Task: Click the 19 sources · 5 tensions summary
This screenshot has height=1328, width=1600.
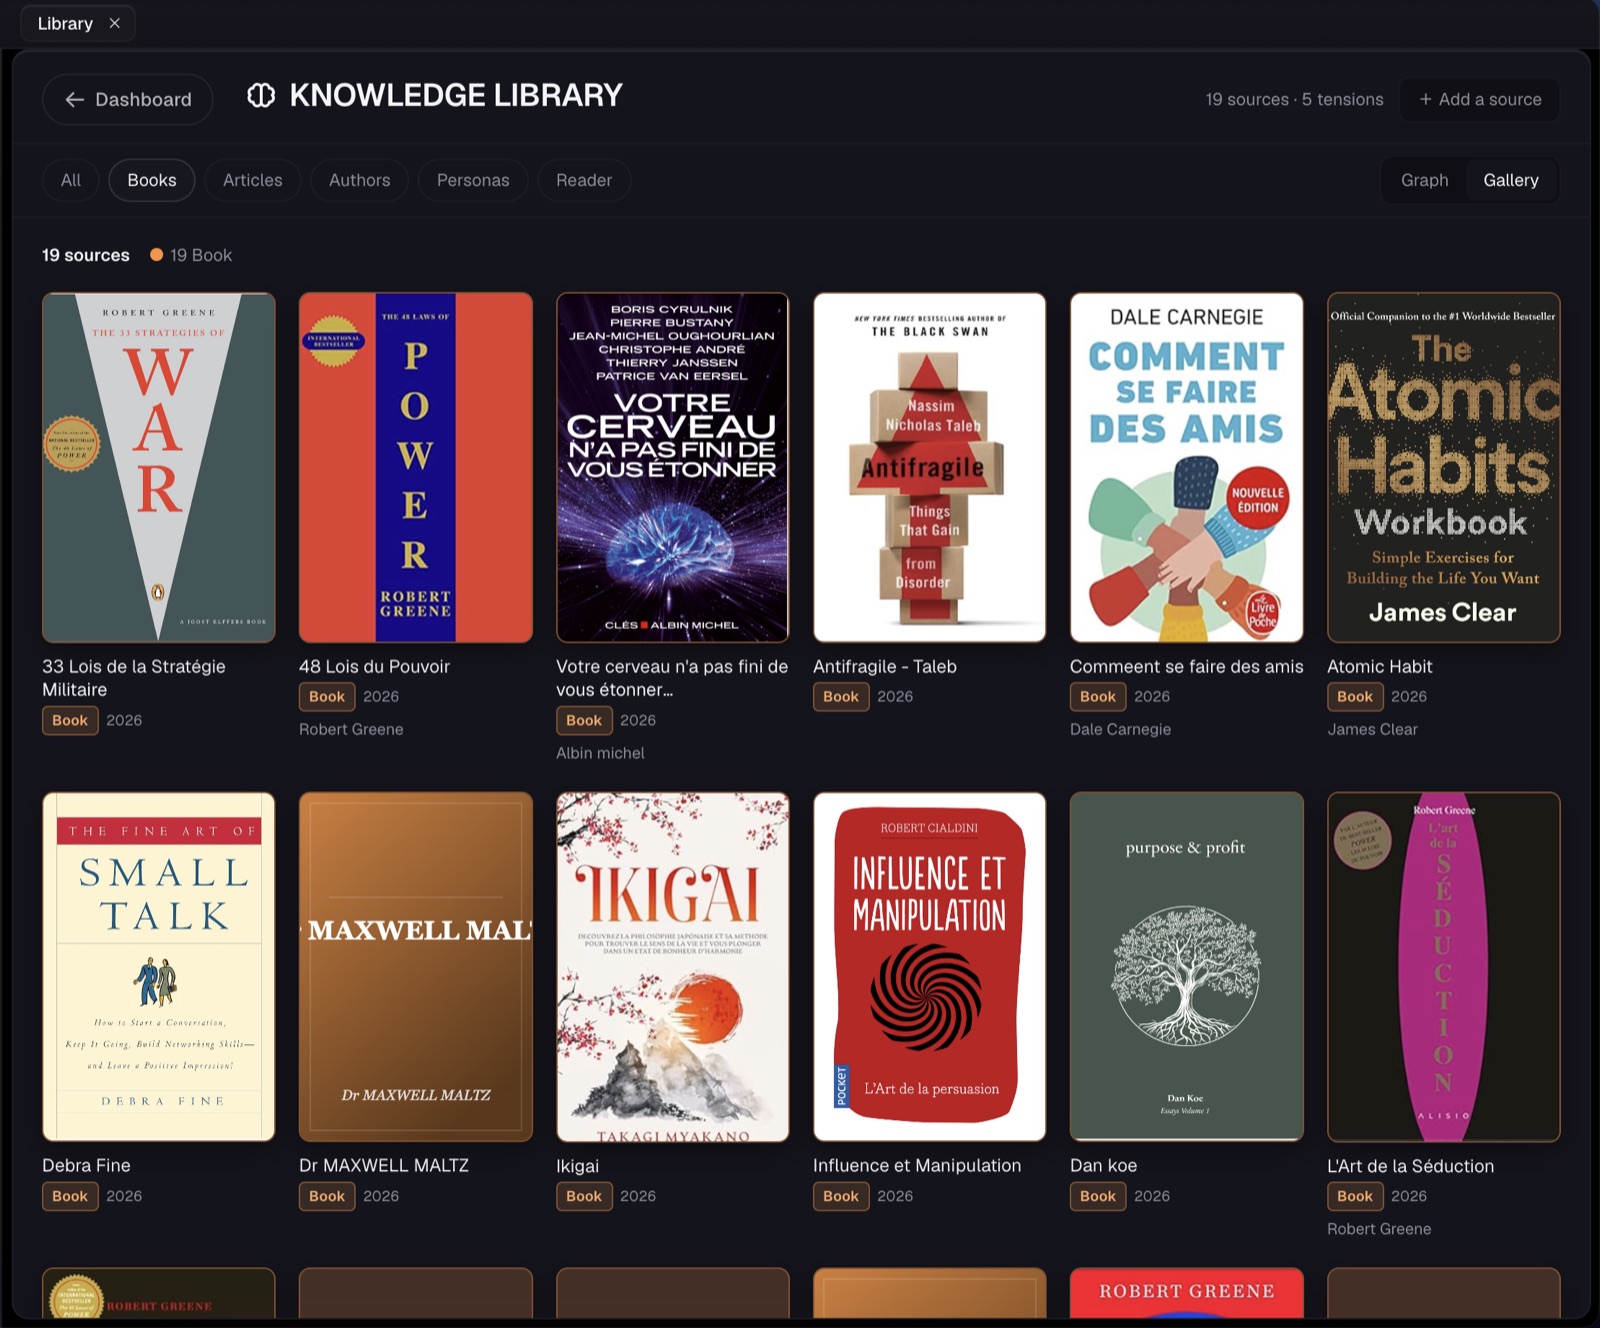Action: 1294,99
